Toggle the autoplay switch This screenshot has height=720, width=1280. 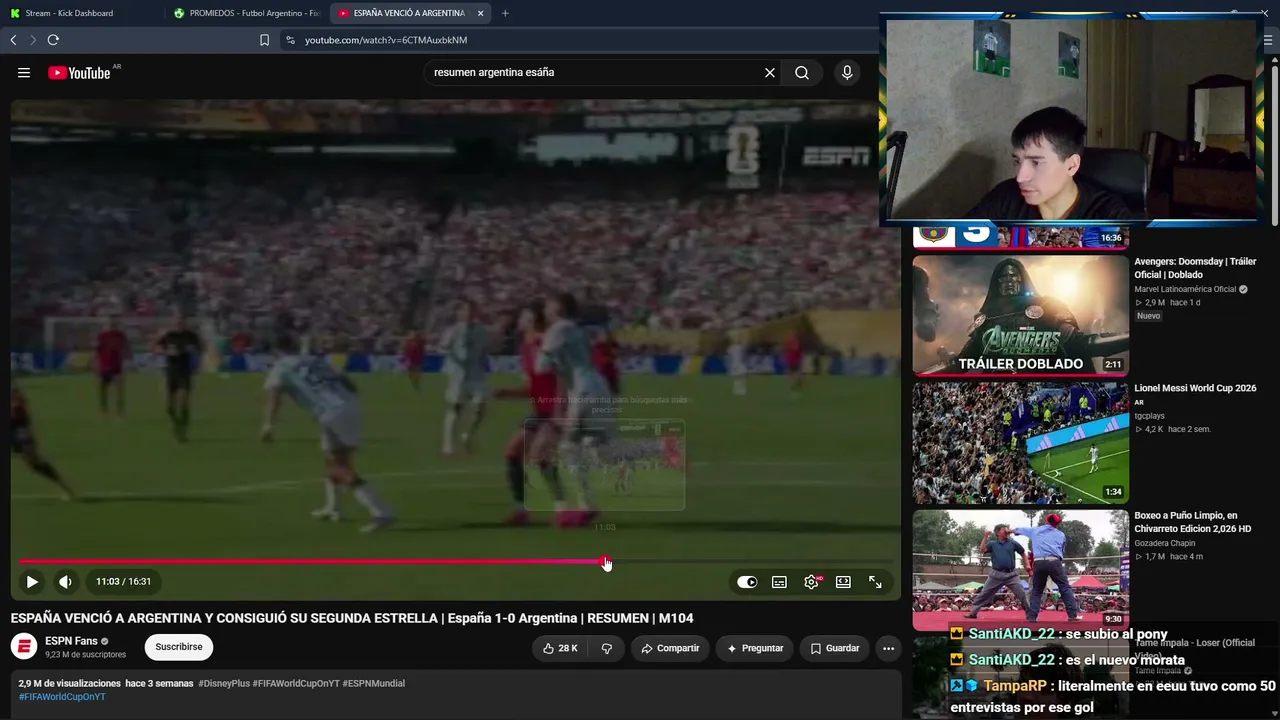(747, 581)
